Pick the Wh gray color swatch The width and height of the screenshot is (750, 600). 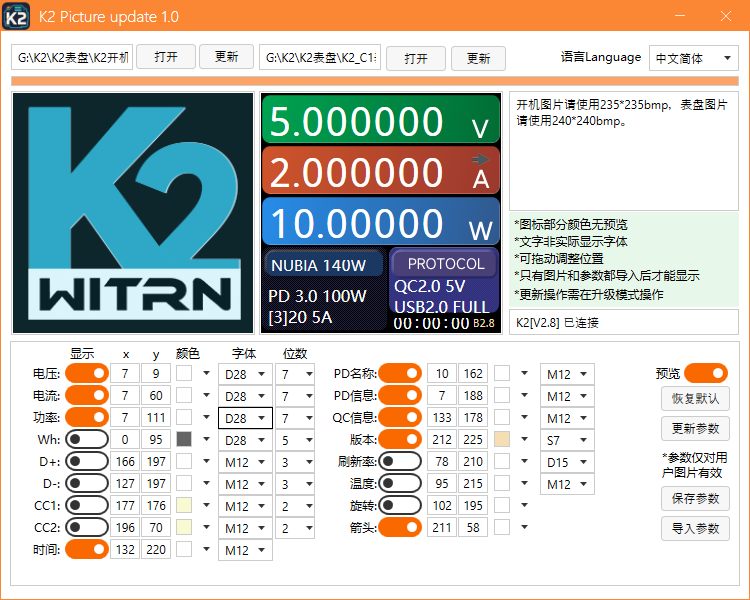coord(184,439)
